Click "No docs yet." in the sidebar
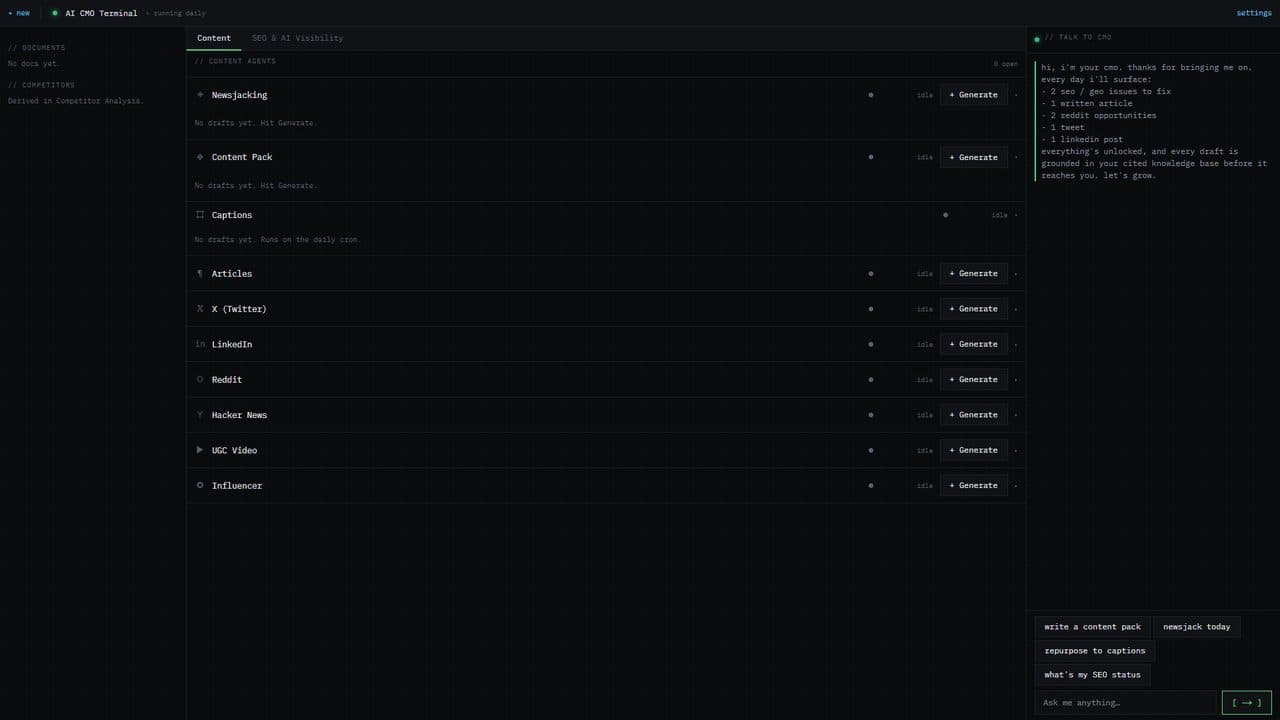Image resolution: width=1280 pixels, height=720 pixels. pyautogui.click(x=33, y=63)
